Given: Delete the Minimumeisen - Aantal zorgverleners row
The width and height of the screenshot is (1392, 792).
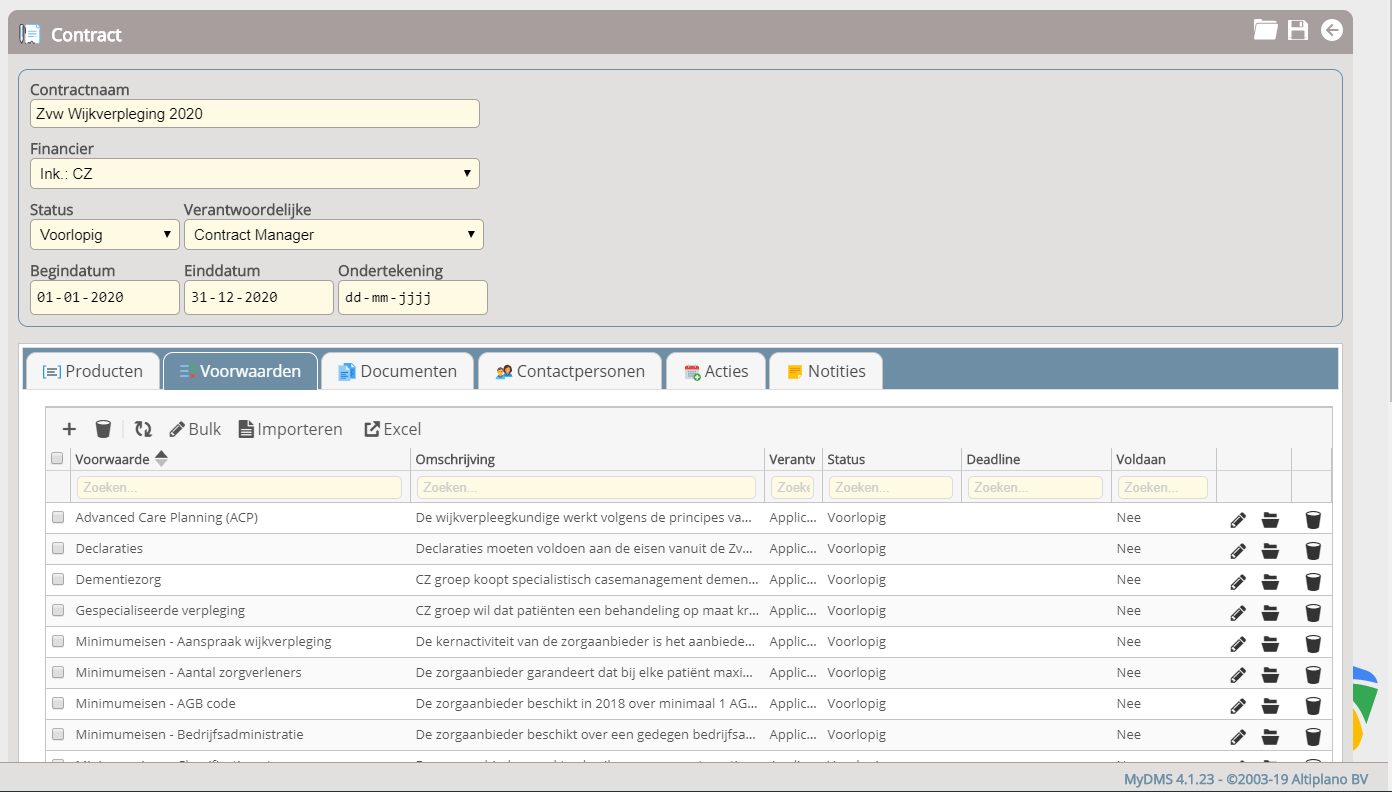Looking at the screenshot, I should (x=1313, y=674).
